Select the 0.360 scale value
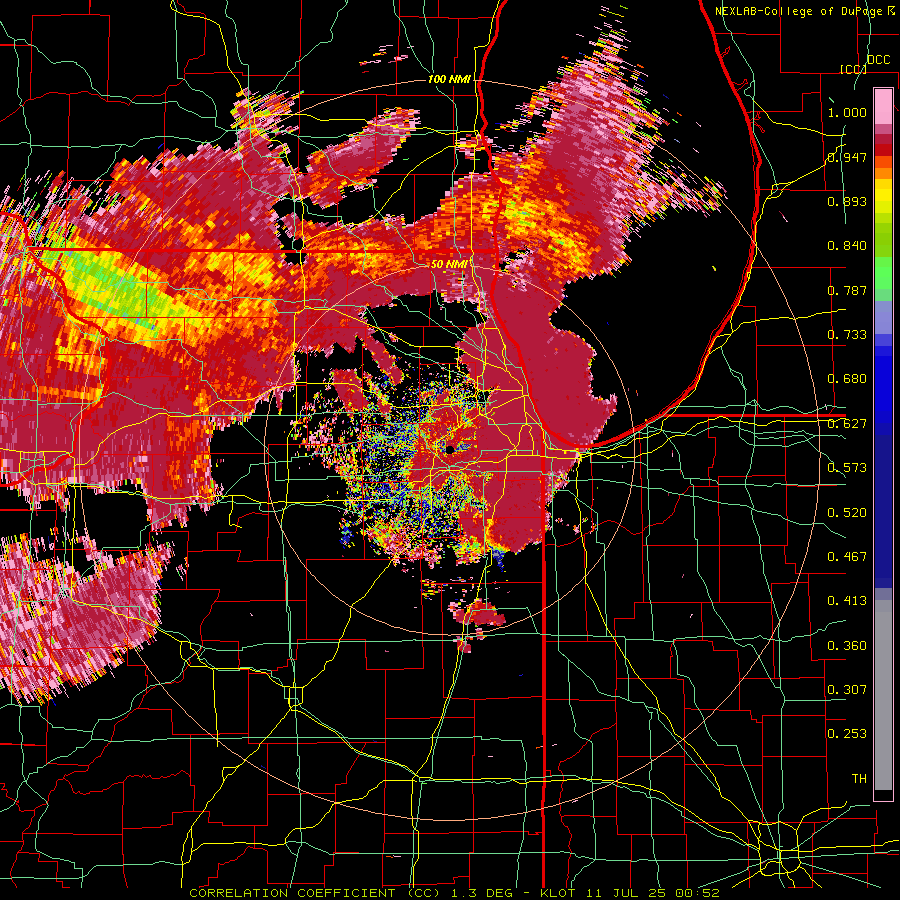Image resolution: width=900 pixels, height=900 pixels. pyautogui.click(x=847, y=646)
